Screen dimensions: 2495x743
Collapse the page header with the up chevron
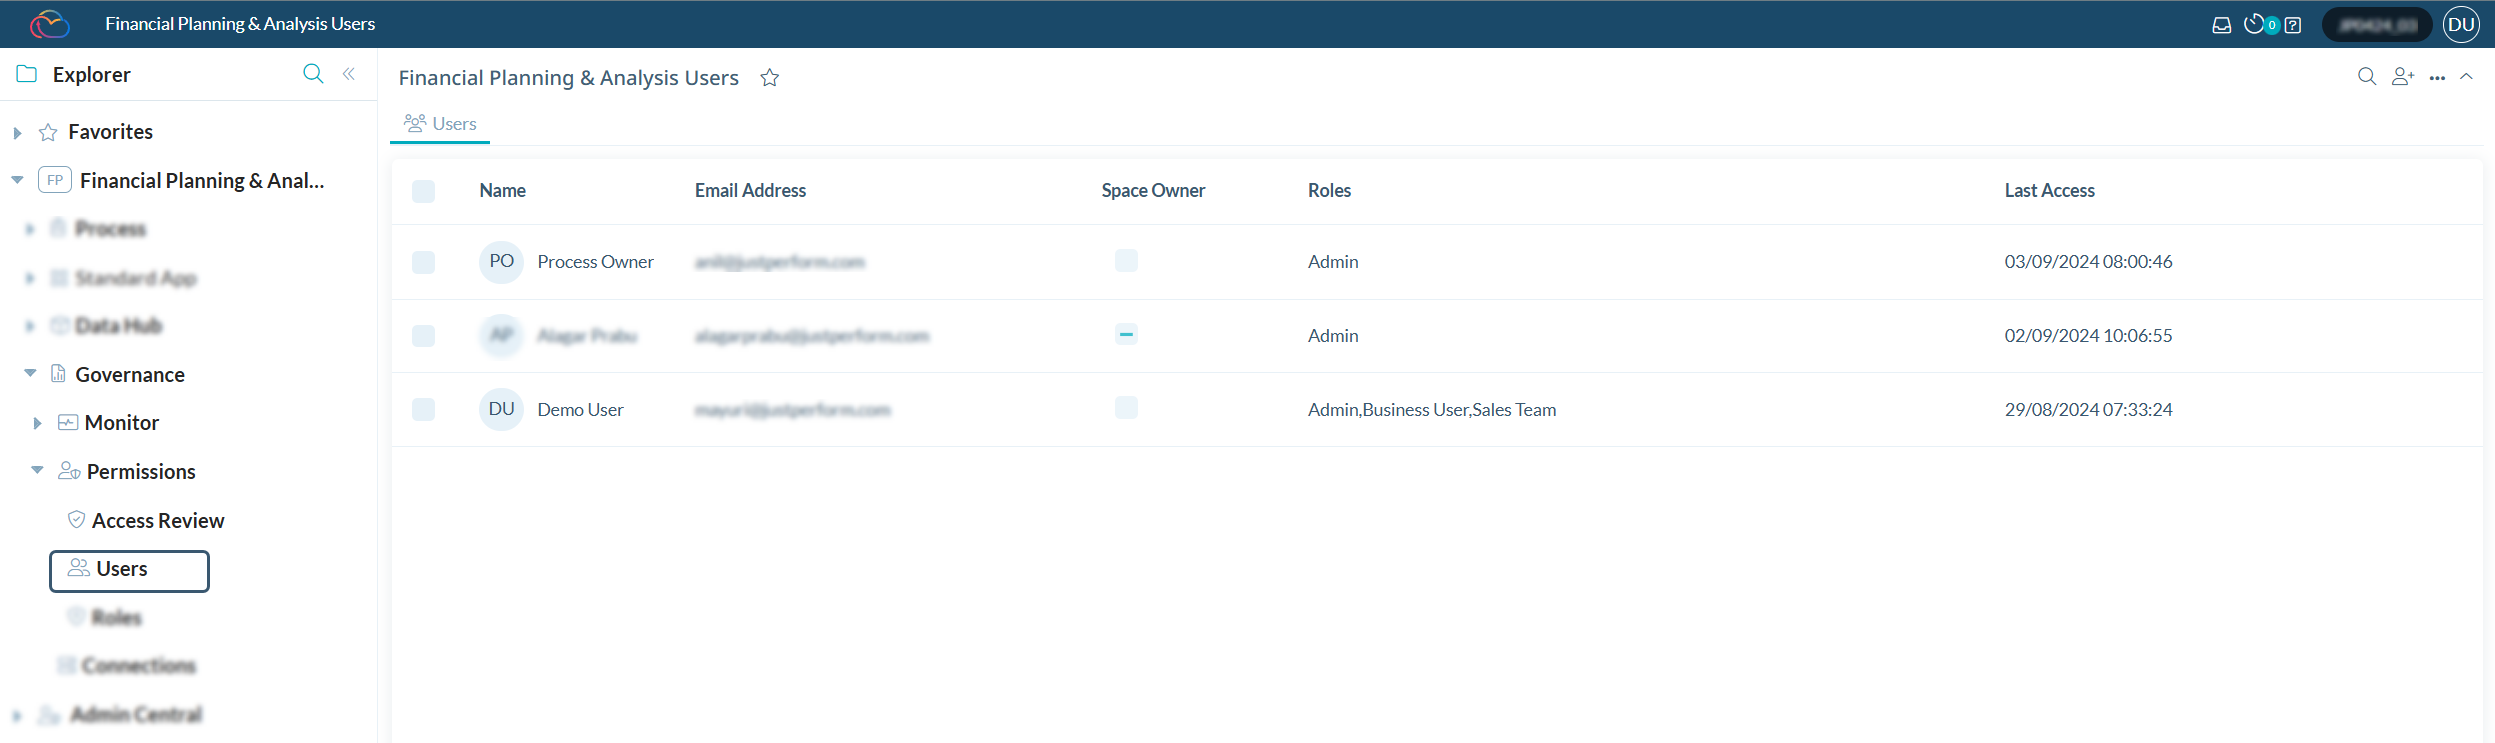2466,77
